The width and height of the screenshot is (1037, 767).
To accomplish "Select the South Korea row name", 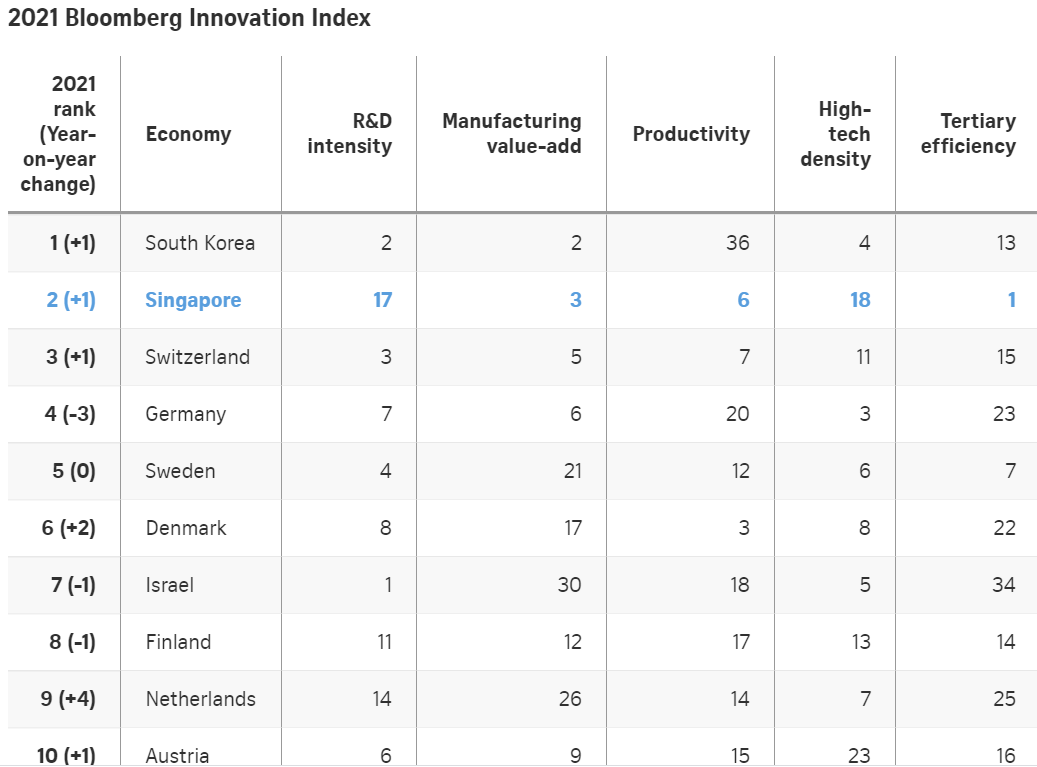I will click(x=200, y=243).
